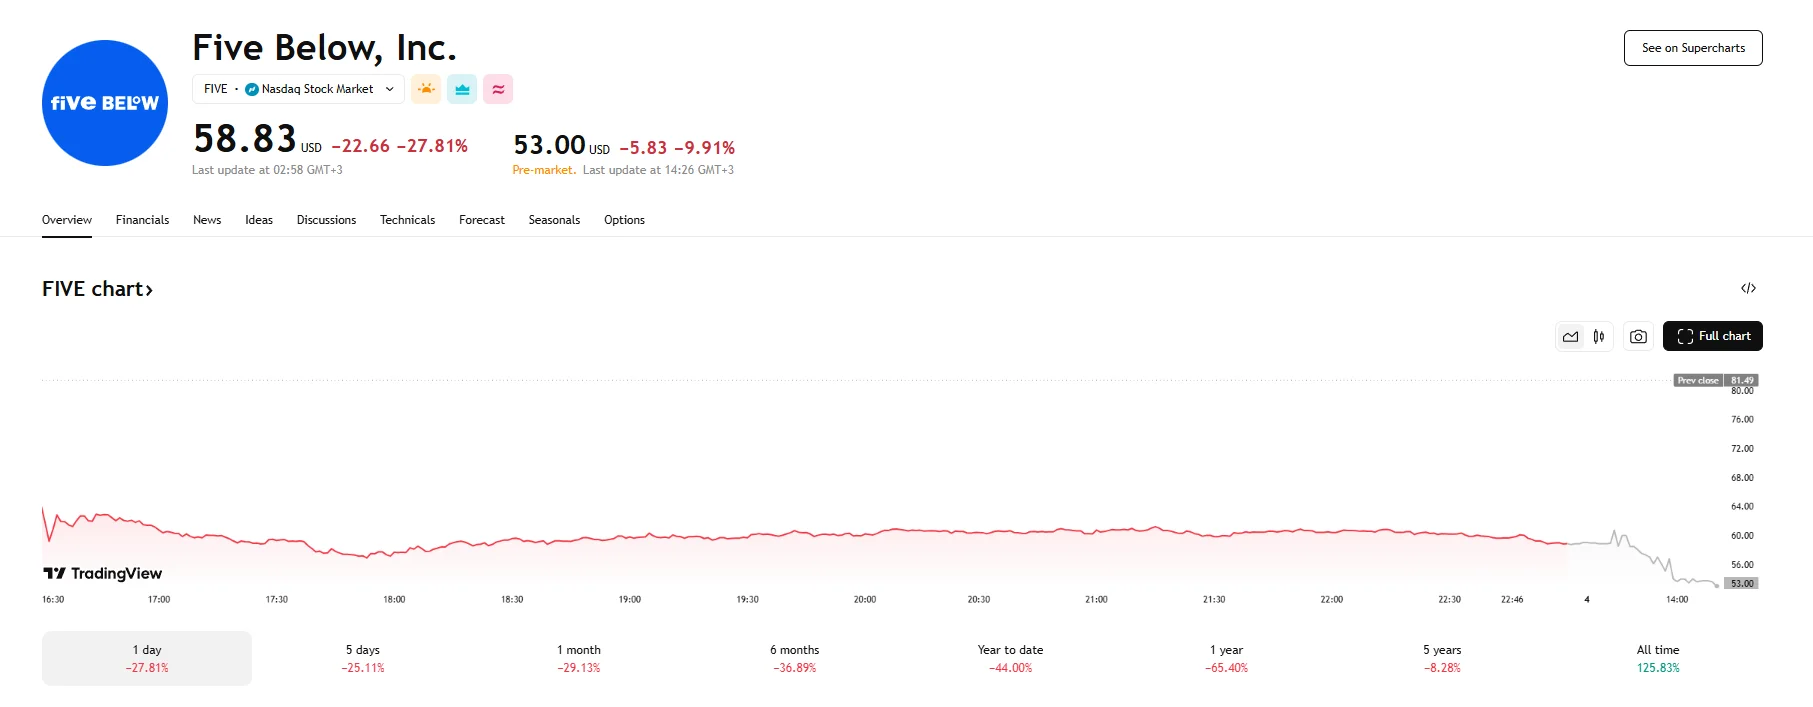Open the embed code icon near FIVE chart
The height and width of the screenshot is (707, 1813).
pos(1748,288)
